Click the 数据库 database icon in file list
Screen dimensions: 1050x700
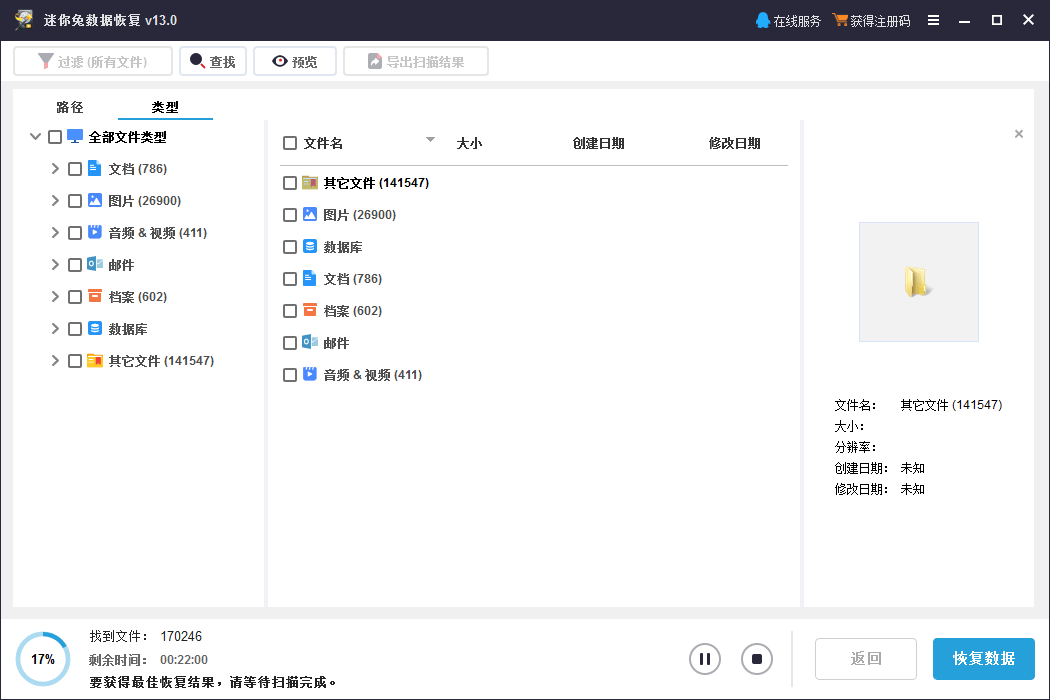(x=310, y=246)
